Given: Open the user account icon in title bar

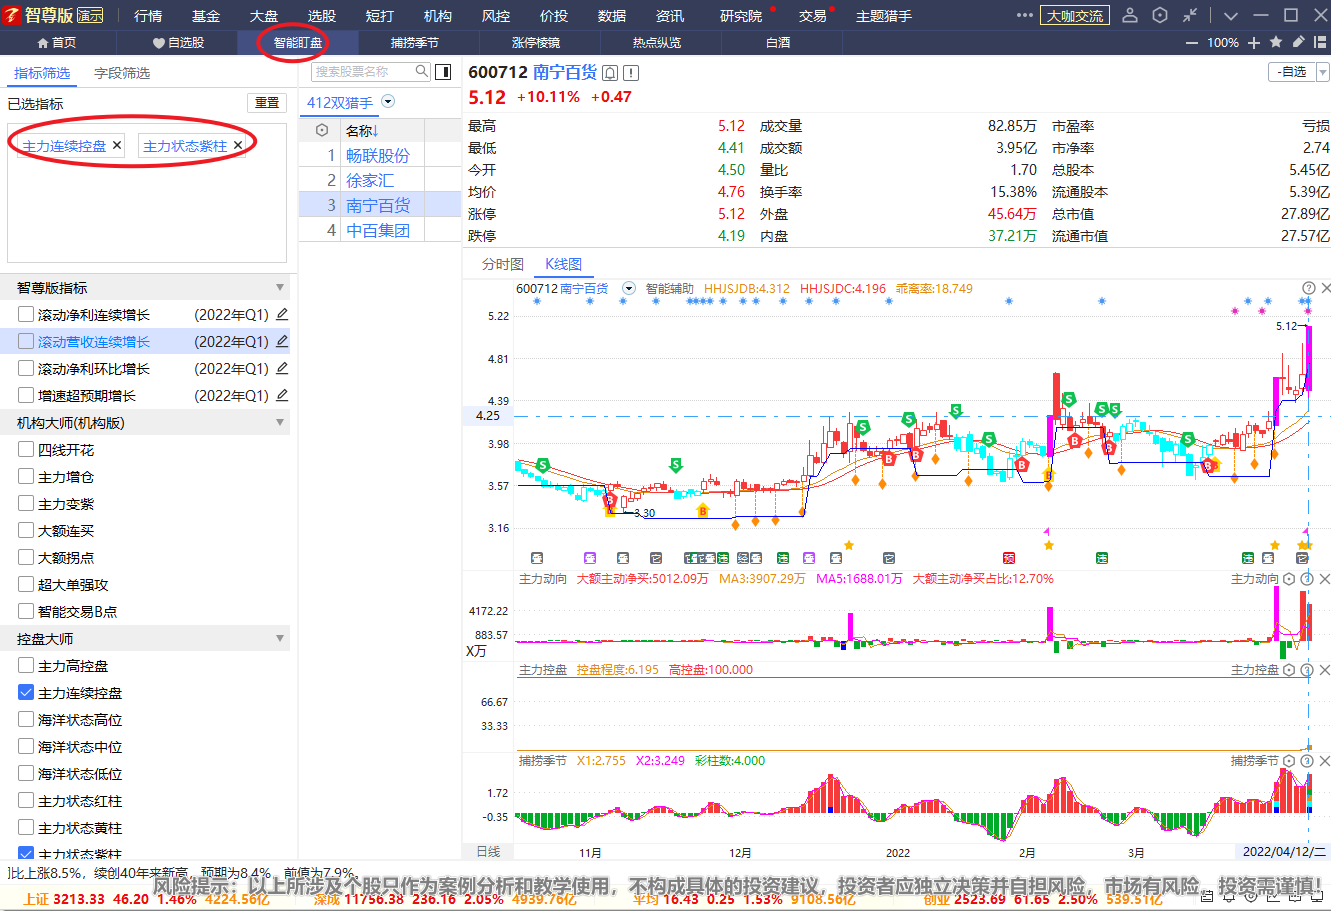Looking at the screenshot, I should point(1130,15).
